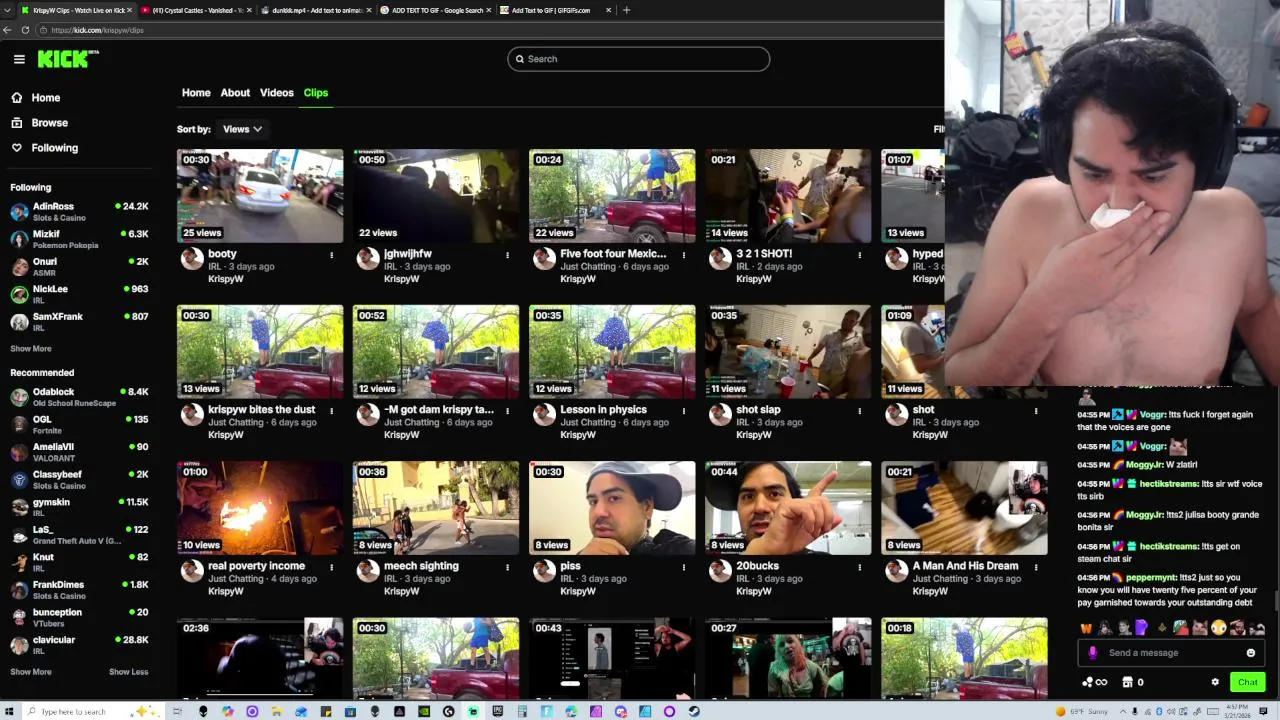Switch to the About channel tab

point(235,93)
